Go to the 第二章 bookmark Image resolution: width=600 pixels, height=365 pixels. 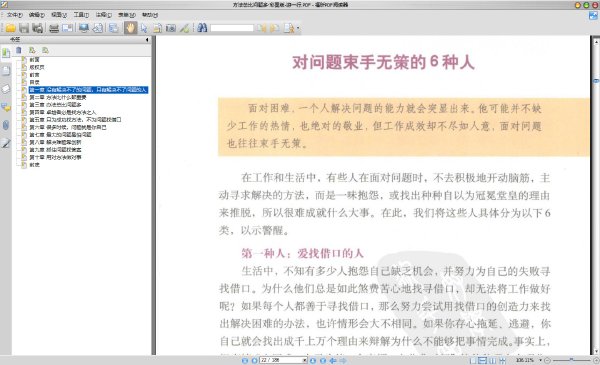[58, 97]
